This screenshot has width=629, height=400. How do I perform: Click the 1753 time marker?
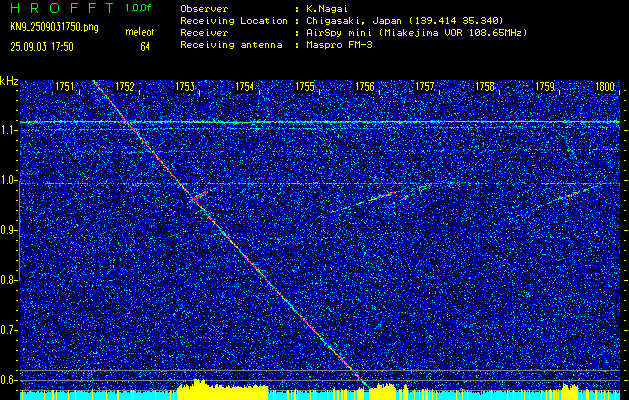[x=185, y=87]
